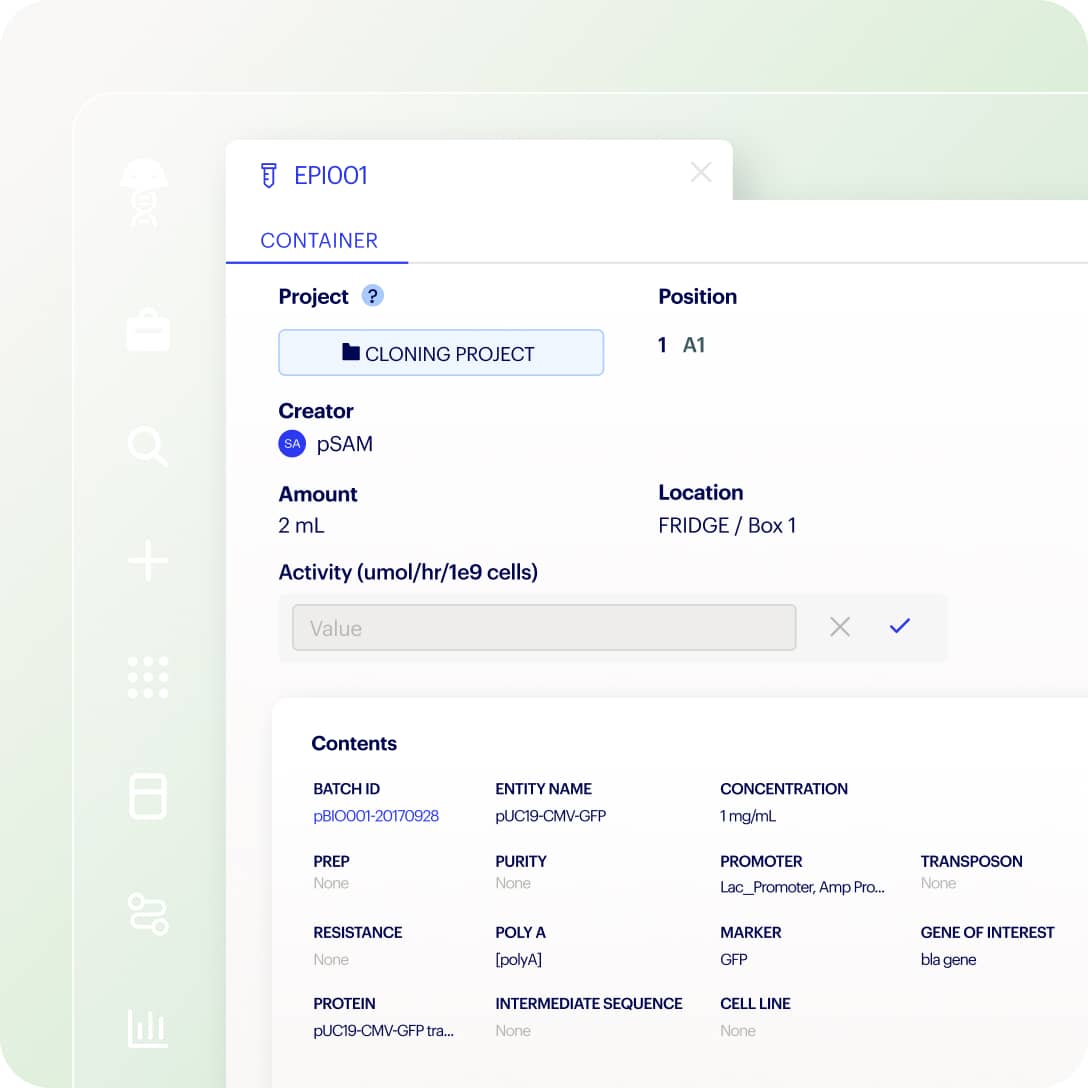
Task: Open batch link pBIO001-20170928
Action: (375, 816)
